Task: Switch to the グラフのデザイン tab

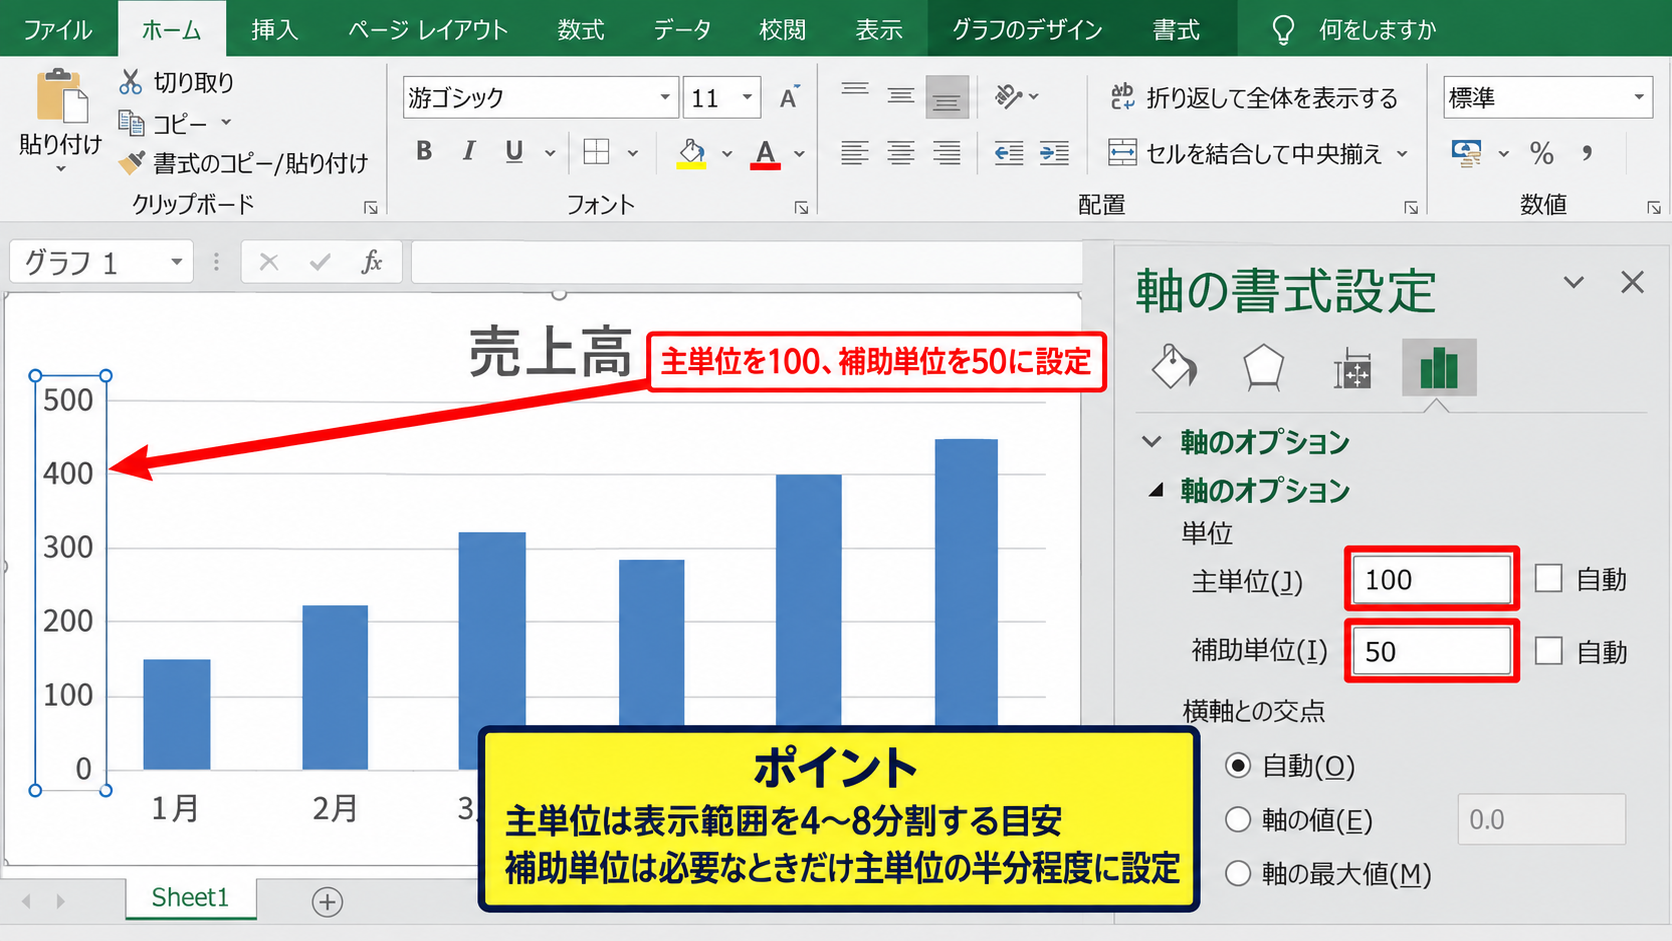Action: pyautogui.click(x=1027, y=30)
